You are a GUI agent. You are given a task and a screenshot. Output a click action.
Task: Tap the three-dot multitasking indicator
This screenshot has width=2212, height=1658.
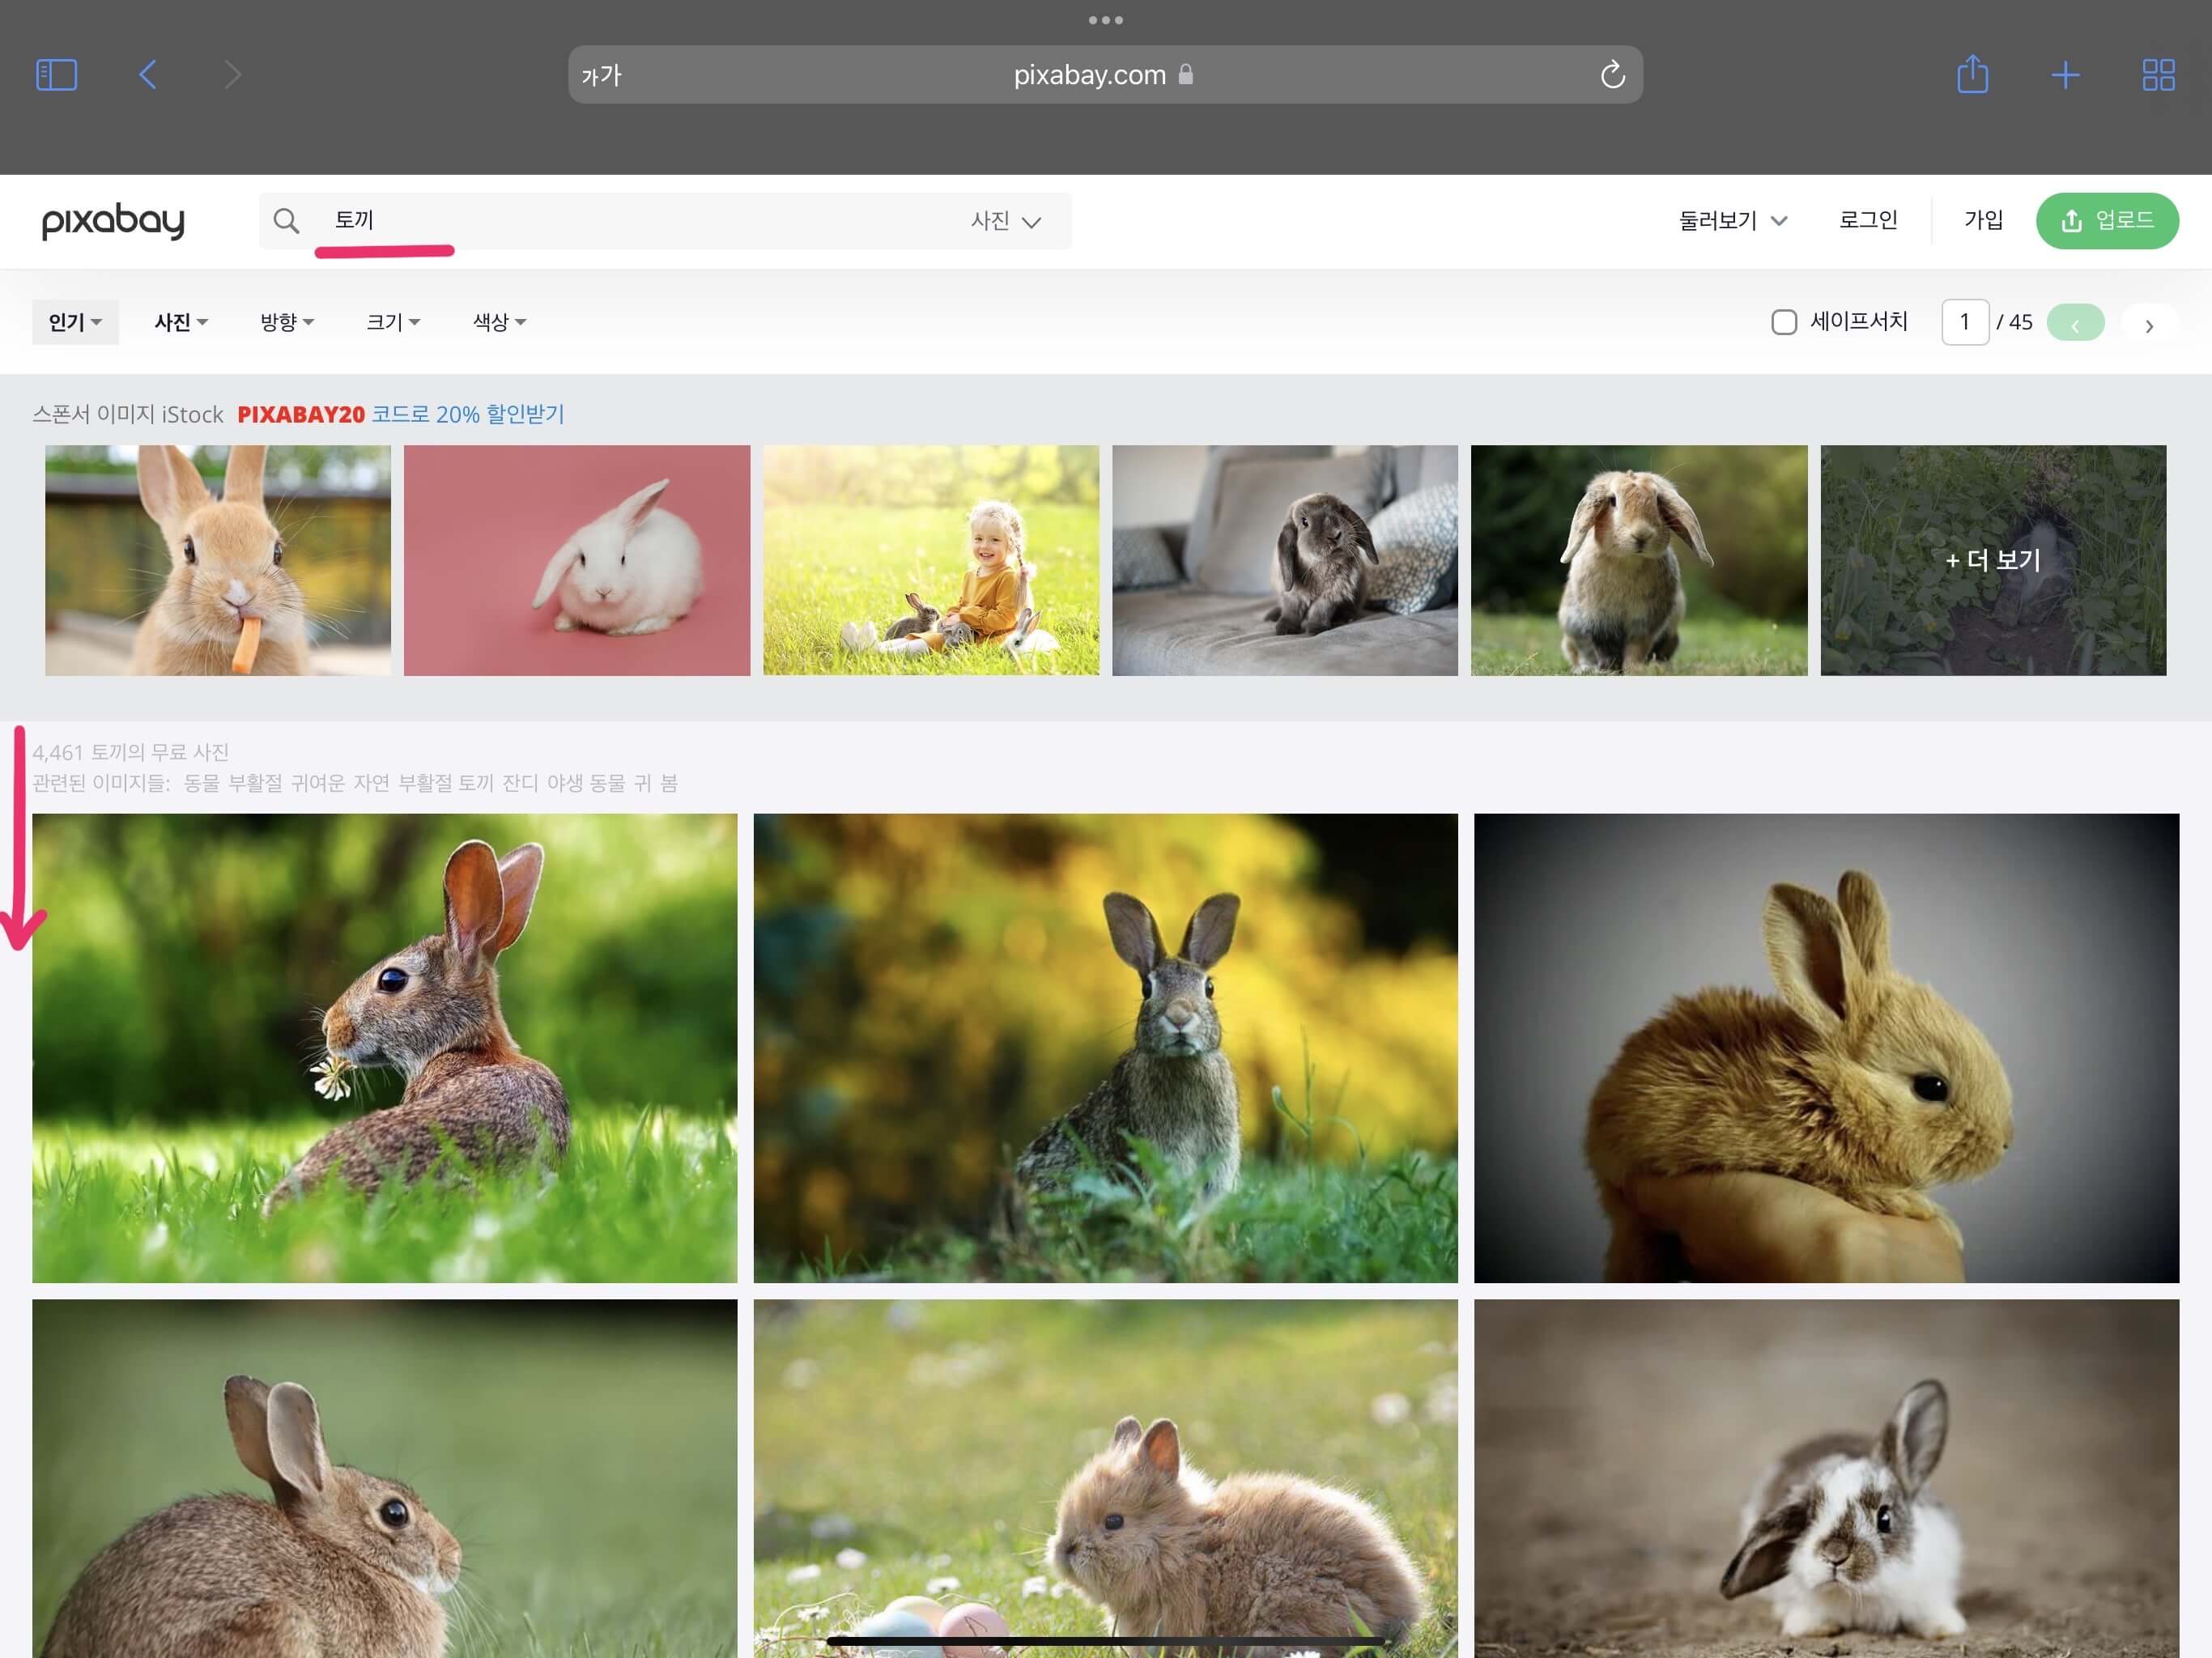point(1105,20)
